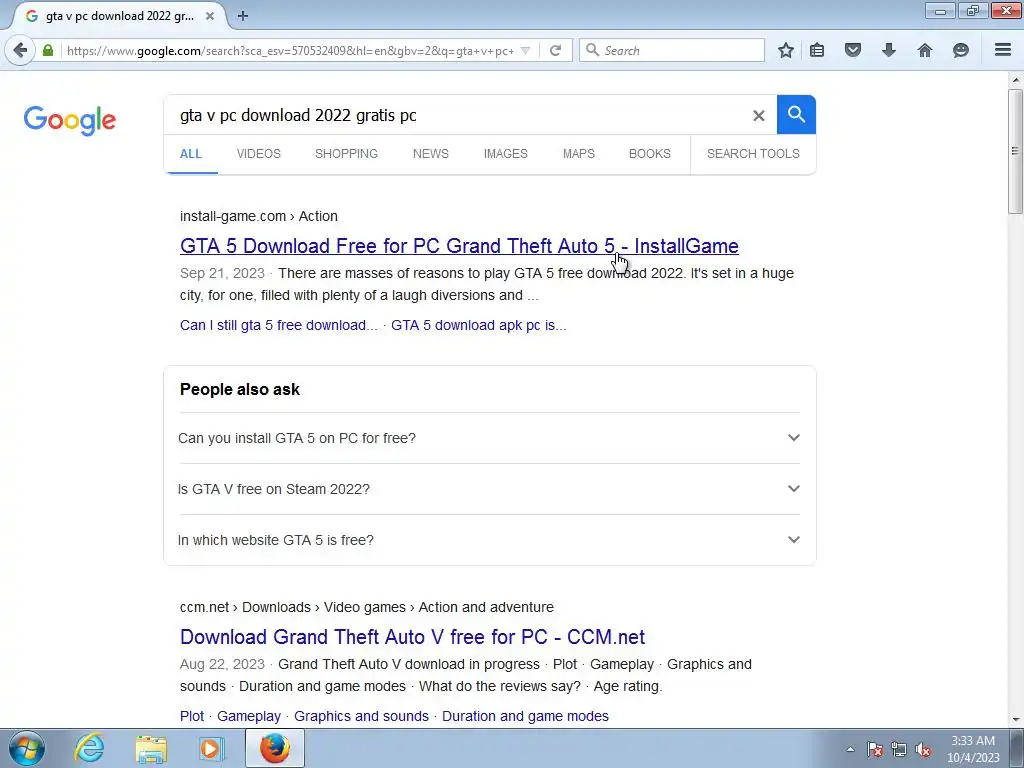The height and width of the screenshot is (768, 1024).
Task: Expand 'In which website GTA 5 is free?'
Action: [489, 539]
